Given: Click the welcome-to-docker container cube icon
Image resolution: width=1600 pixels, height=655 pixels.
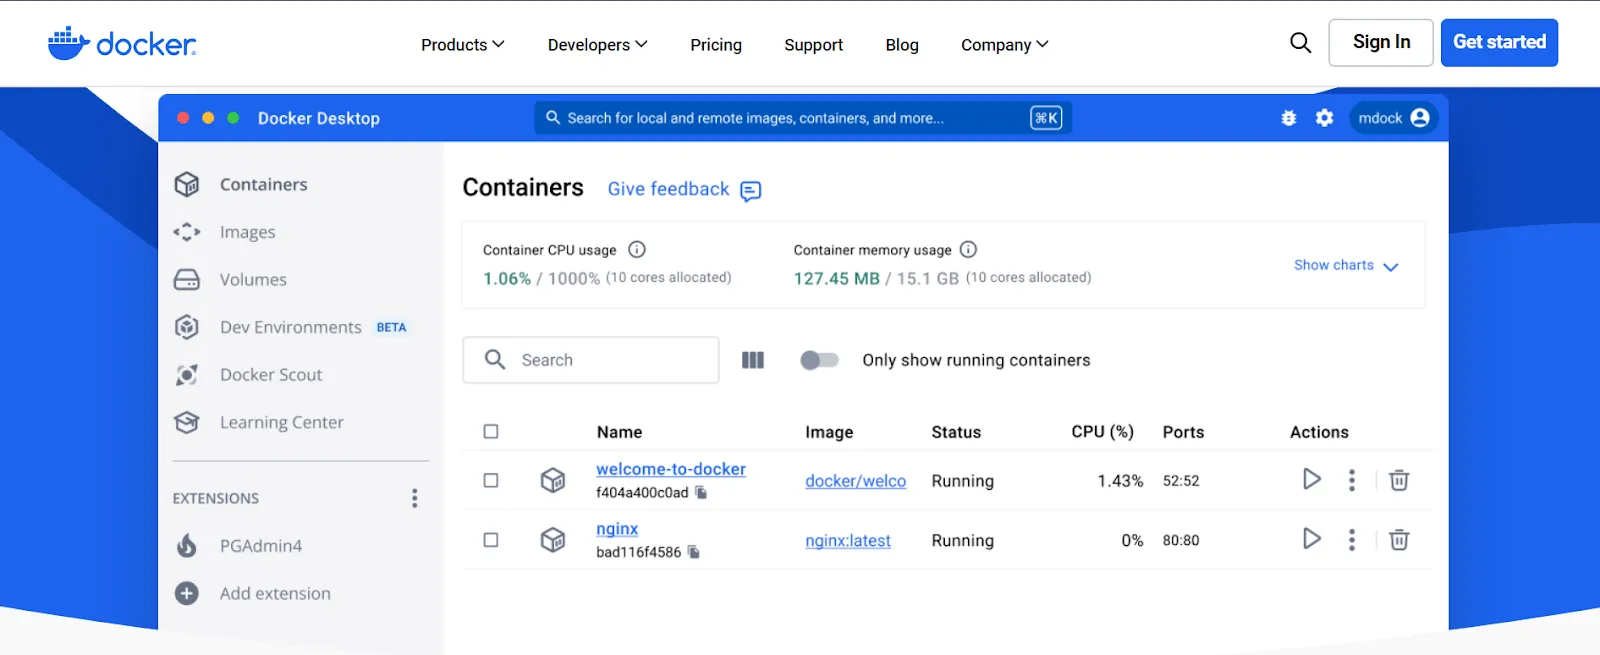Looking at the screenshot, I should pyautogui.click(x=553, y=480).
